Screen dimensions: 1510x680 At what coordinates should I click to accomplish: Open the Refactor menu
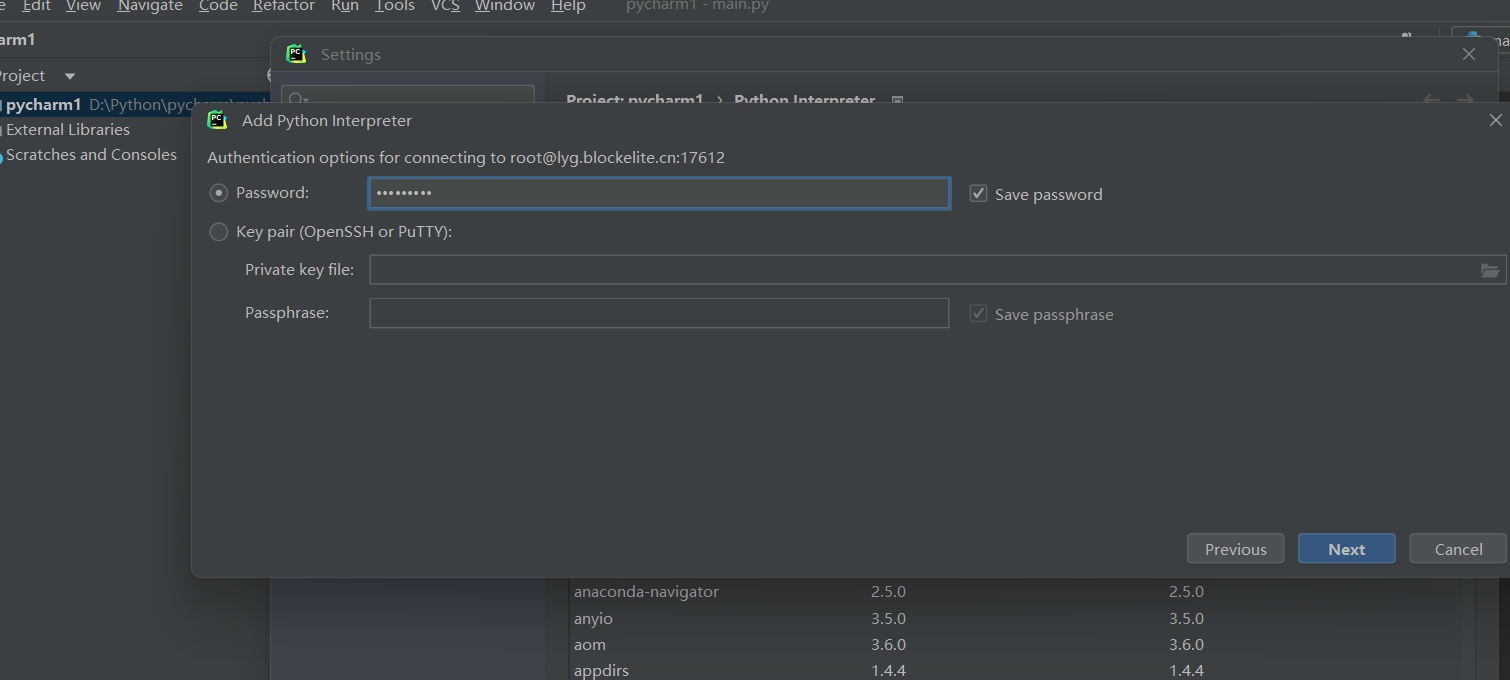click(x=284, y=6)
